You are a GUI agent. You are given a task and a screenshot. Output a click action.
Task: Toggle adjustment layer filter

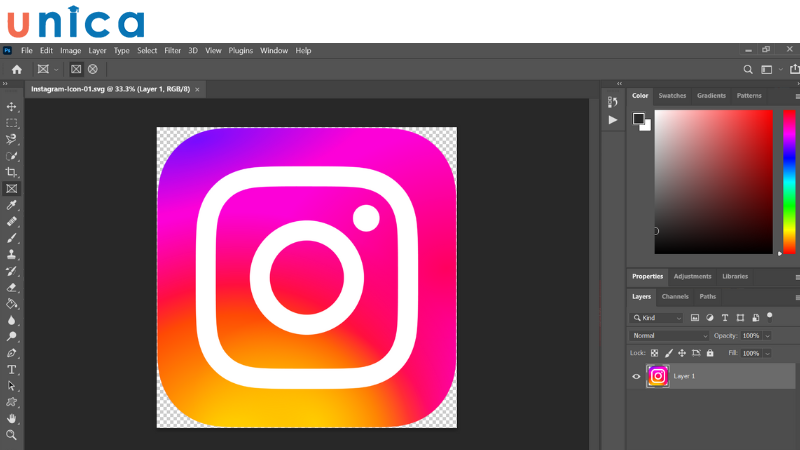(x=710, y=318)
